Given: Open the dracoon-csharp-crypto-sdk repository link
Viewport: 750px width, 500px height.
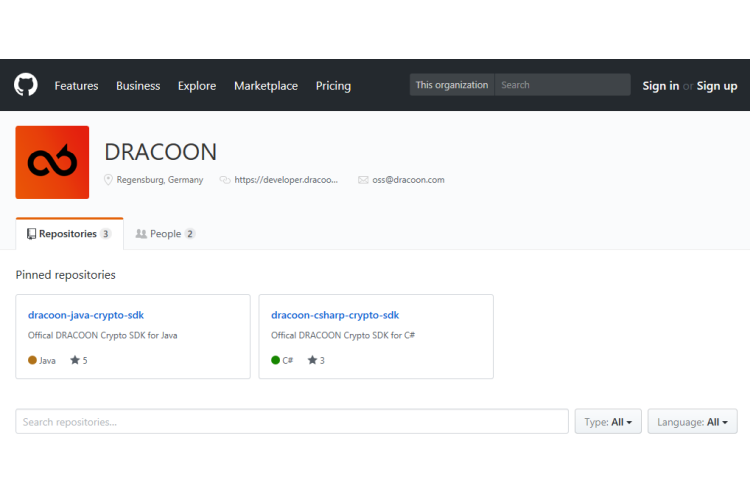Looking at the screenshot, I should pyautogui.click(x=335, y=315).
